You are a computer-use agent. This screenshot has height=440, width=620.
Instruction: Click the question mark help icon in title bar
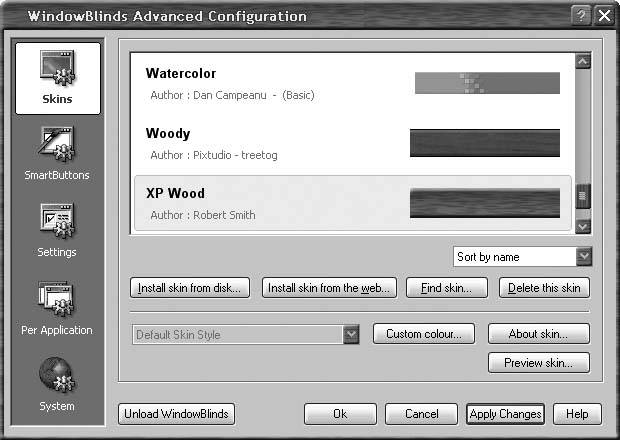(581, 16)
